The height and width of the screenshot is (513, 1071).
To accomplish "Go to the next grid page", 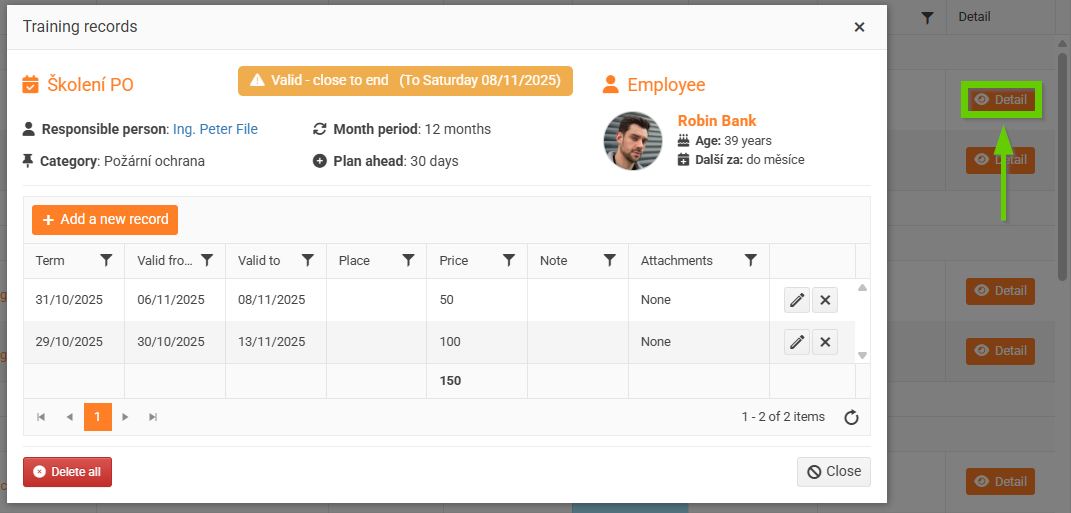I will point(125,417).
